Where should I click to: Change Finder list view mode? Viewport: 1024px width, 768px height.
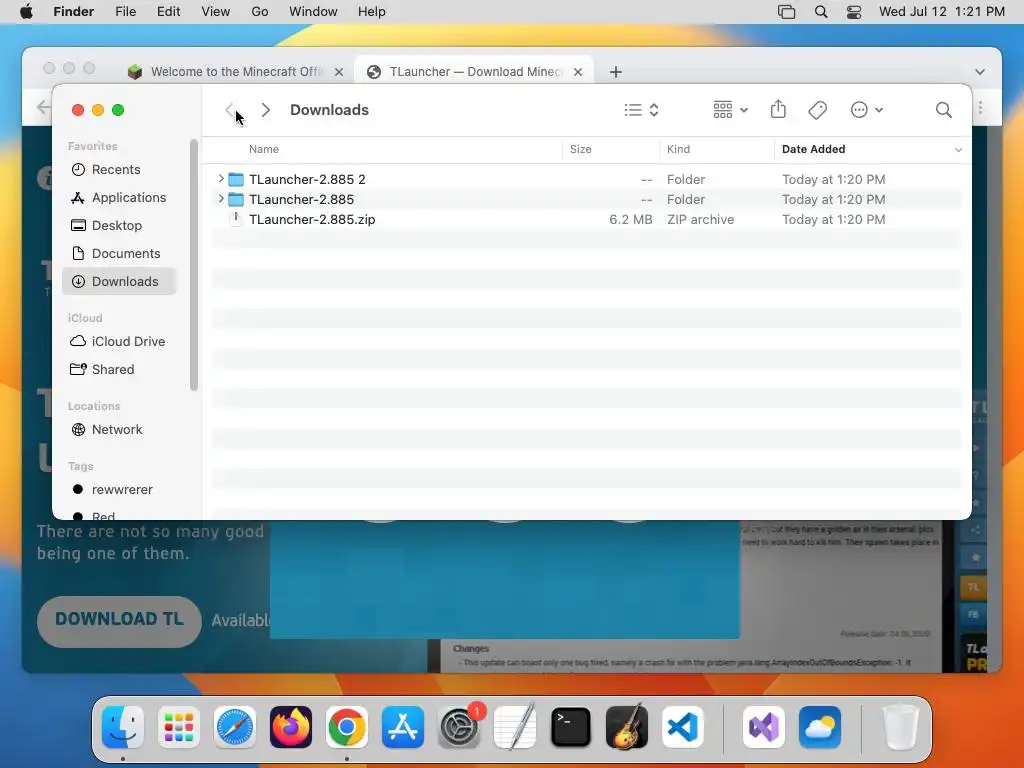coord(641,110)
